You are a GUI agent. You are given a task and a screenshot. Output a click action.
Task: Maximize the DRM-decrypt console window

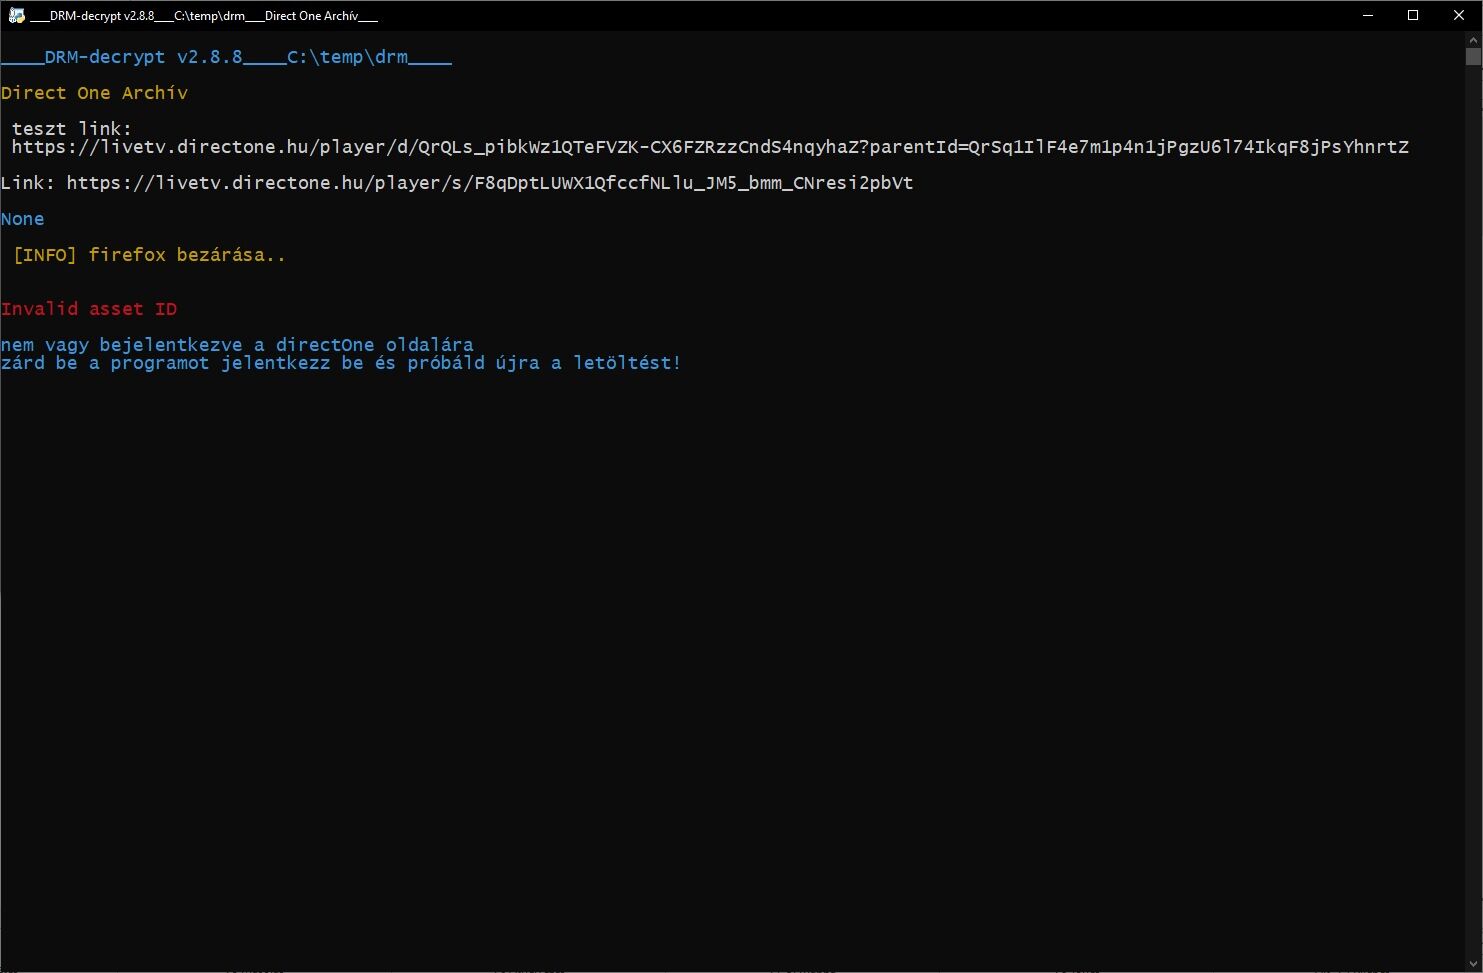pyautogui.click(x=1413, y=15)
